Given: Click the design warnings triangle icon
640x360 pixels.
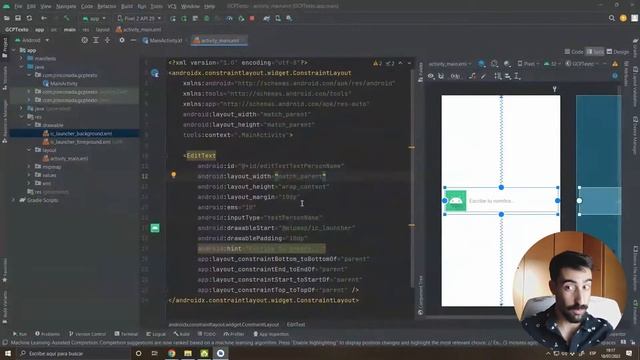Looking at the screenshot, I should coord(615,64).
